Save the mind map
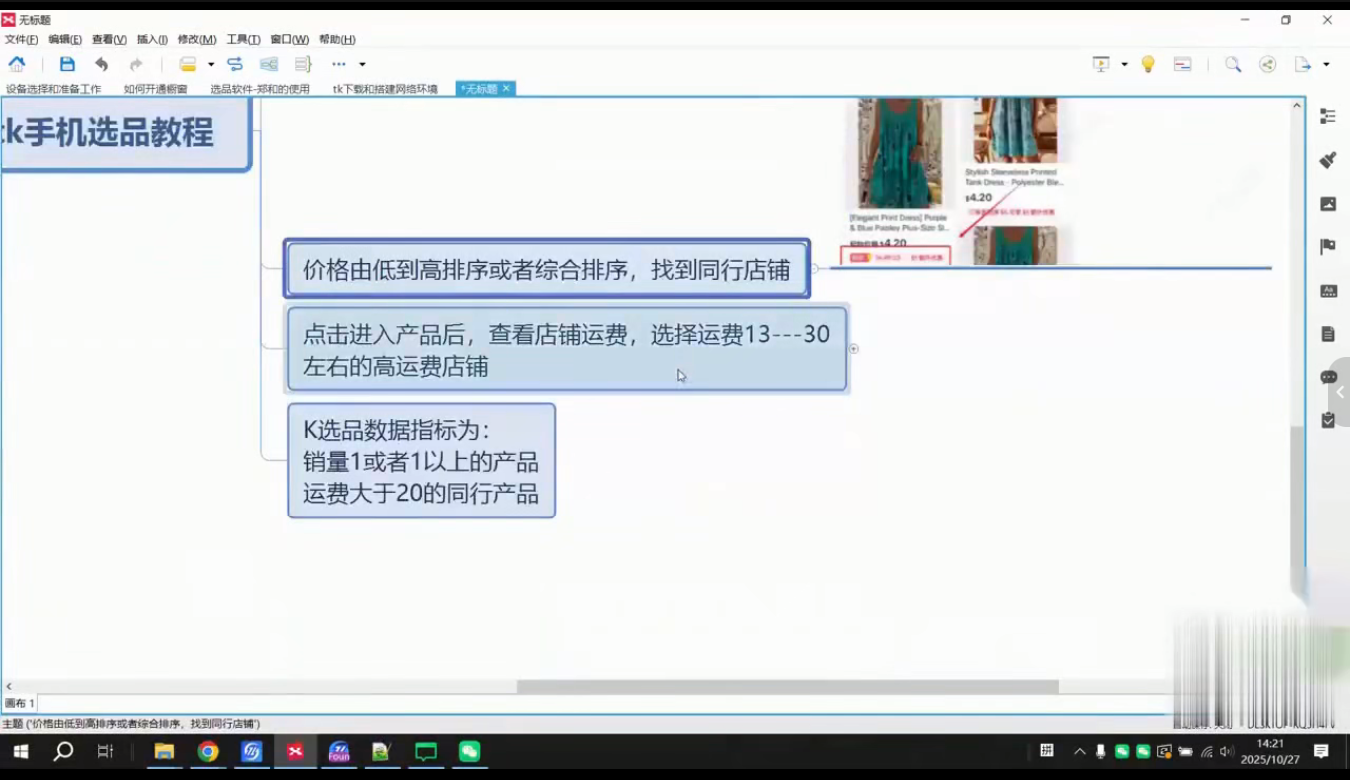This screenshot has height=780, width=1350. pyautogui.click(x=66, y=63)
